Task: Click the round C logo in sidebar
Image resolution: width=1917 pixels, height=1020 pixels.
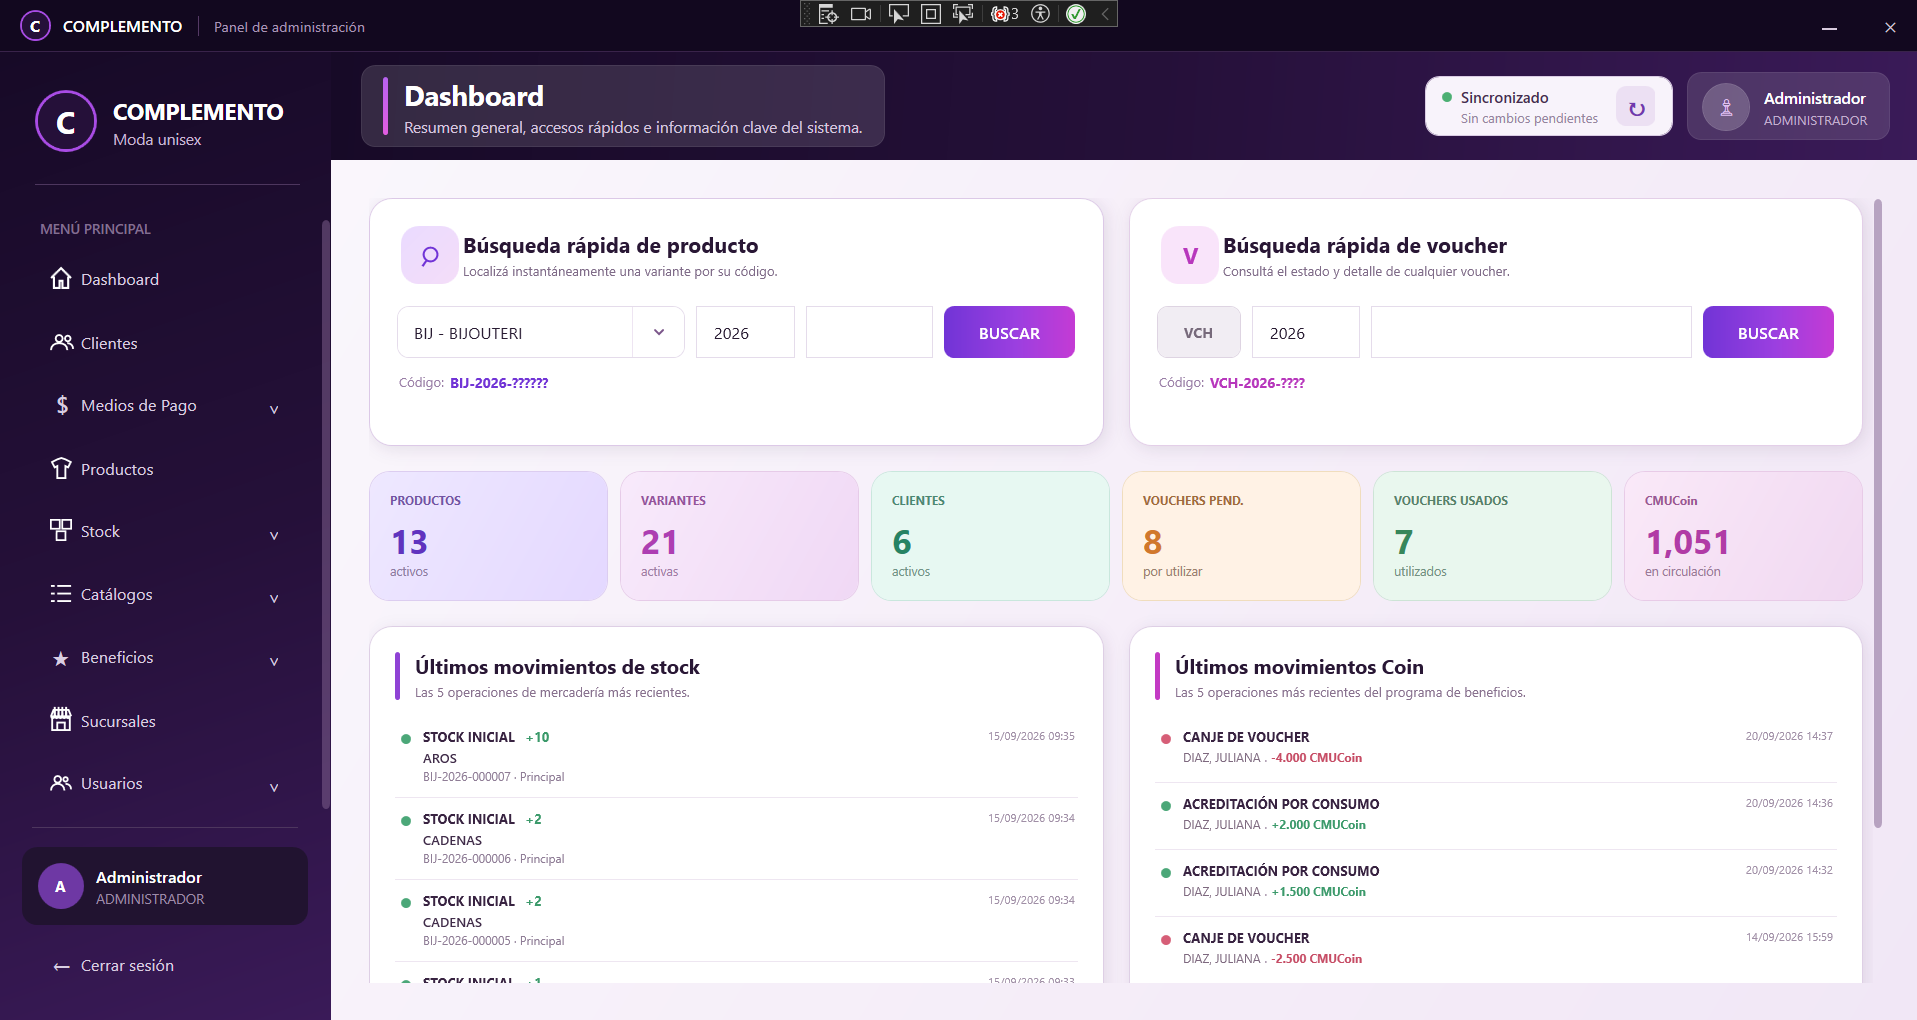Action: coord(66,122)
